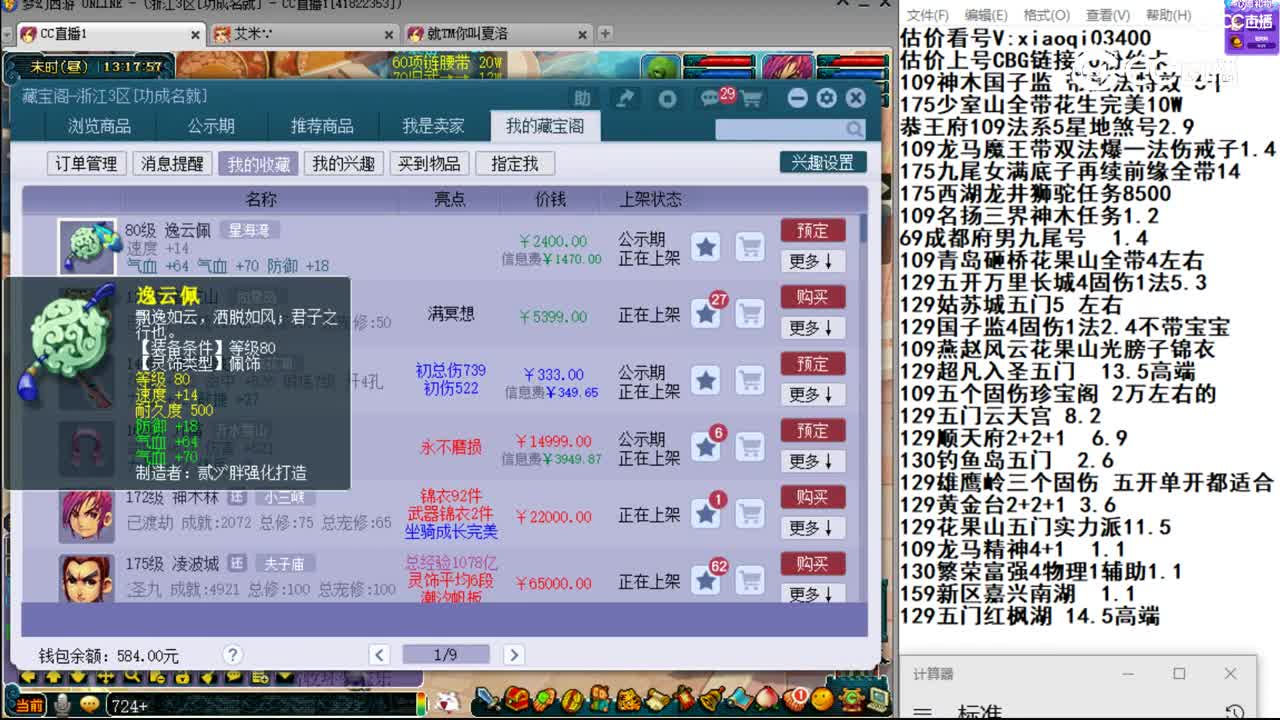1280x720 pixels.
Task: Expand 更多 options for ¥2400.00 row
Action: (x=812, y=261)
